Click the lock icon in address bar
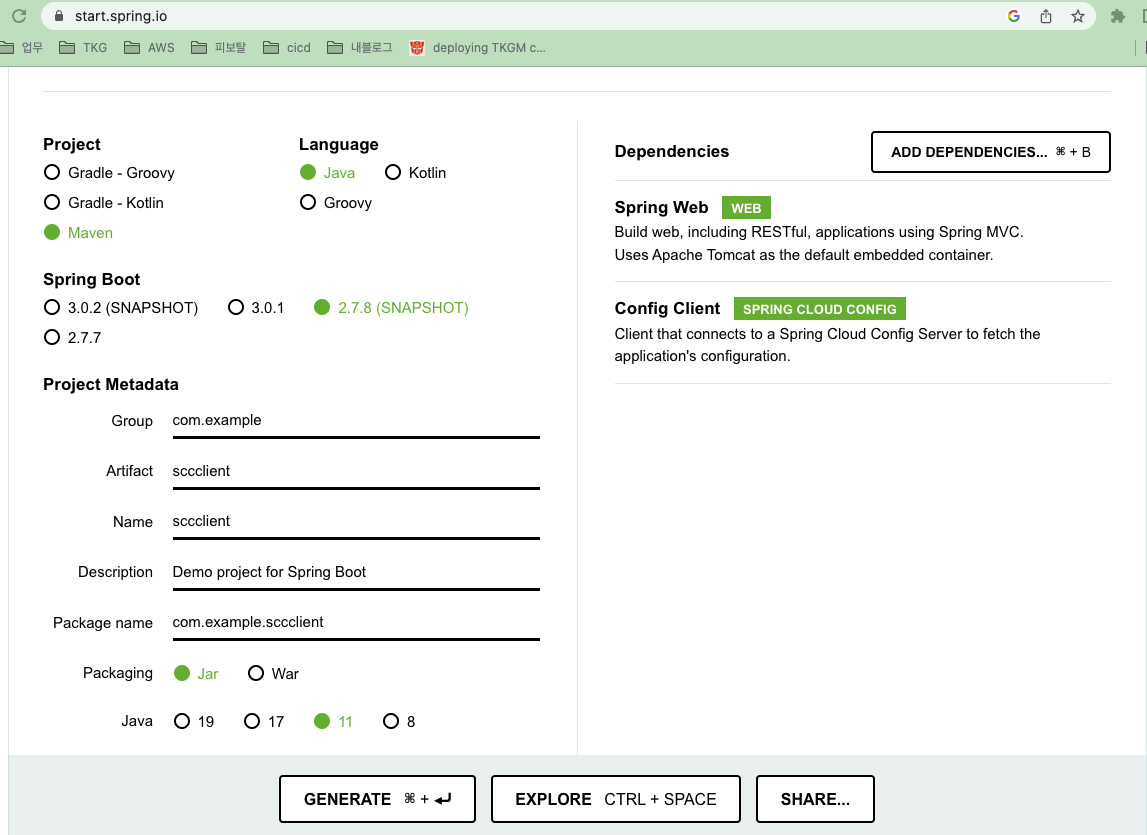The height and width of the screenshot is (835, 1147). click(59, 15)
